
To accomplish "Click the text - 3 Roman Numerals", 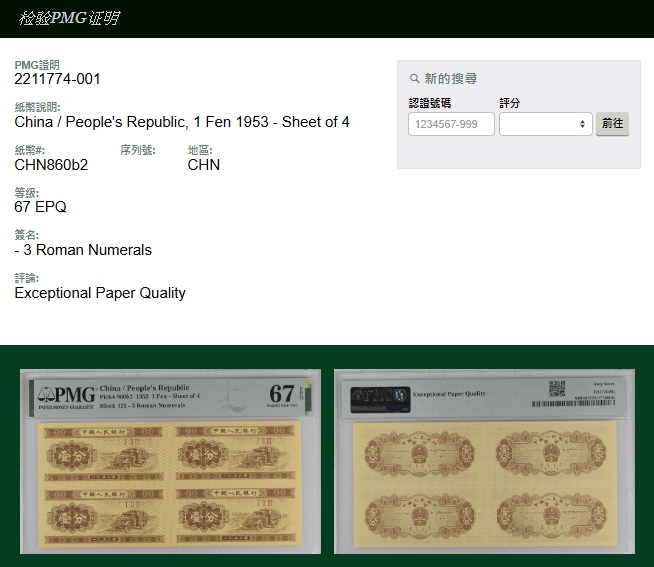I will 83,250.
